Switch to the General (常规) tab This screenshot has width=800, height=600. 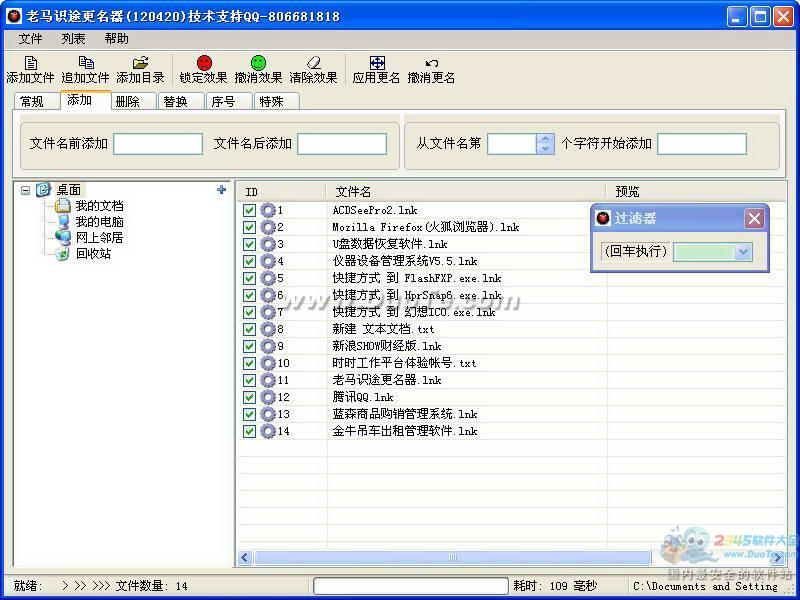pyautogui.click(x=36, y=102)
